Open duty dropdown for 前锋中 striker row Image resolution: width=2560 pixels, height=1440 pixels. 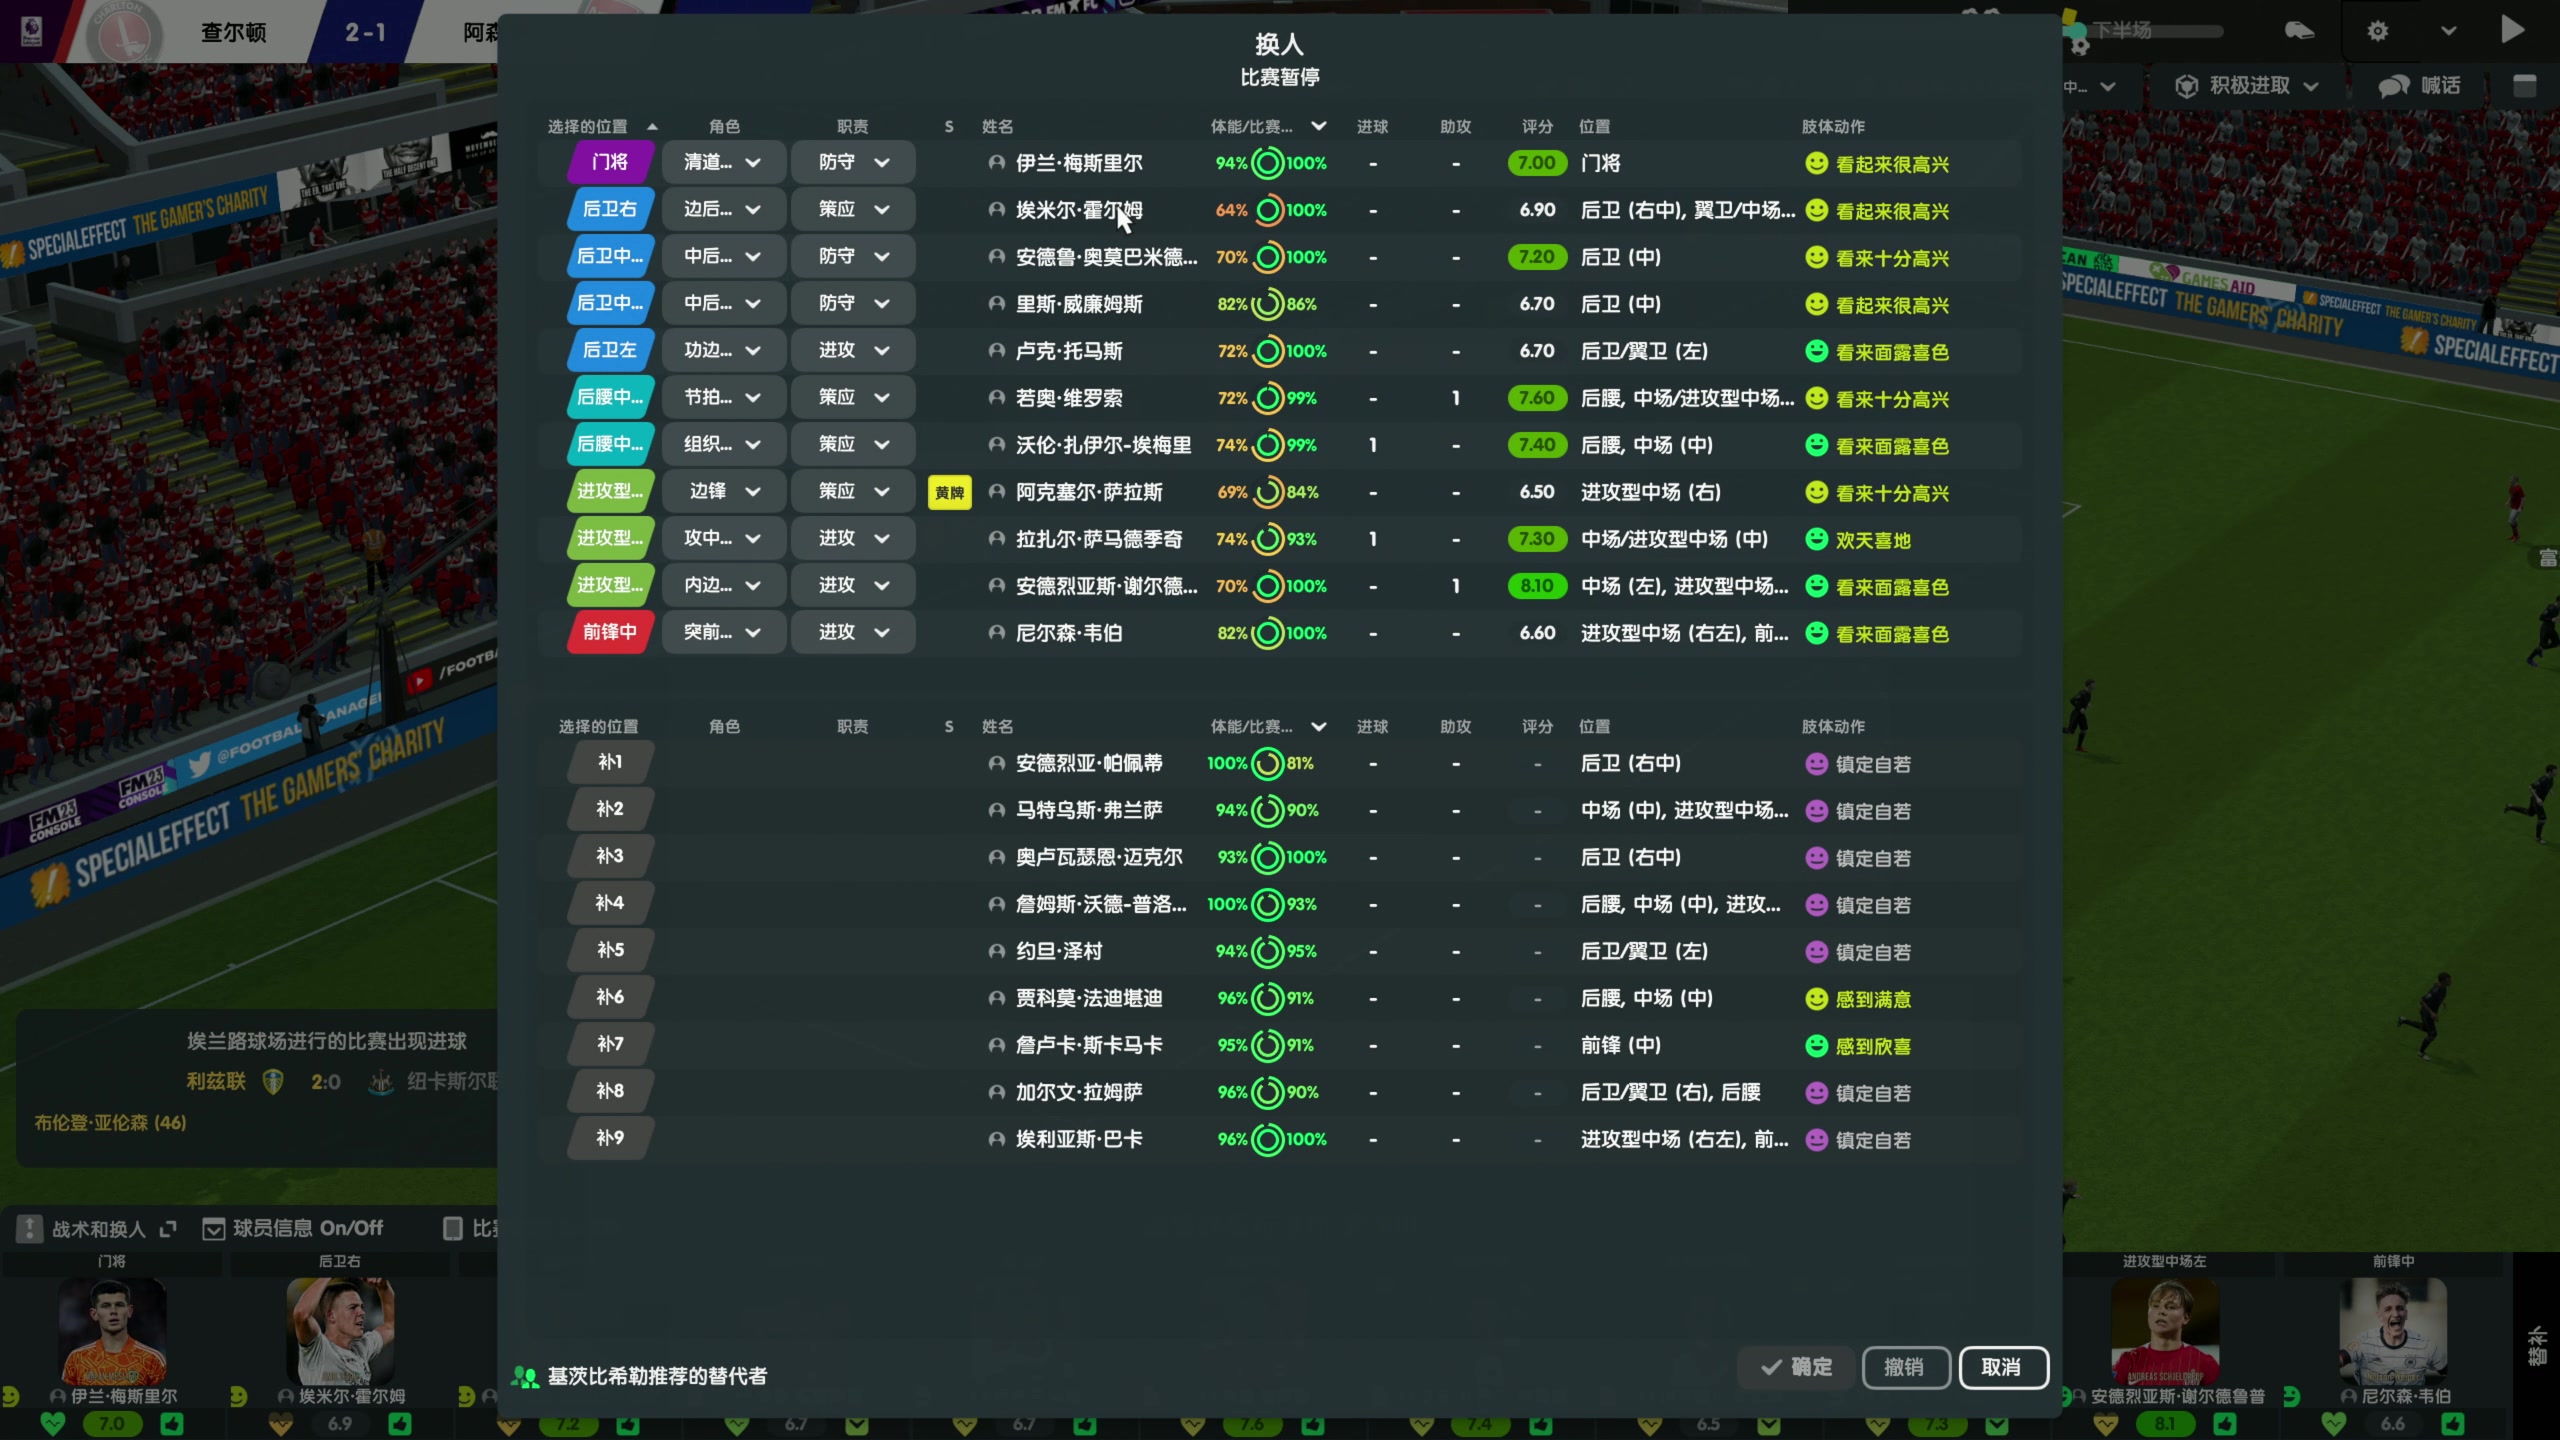853,633
